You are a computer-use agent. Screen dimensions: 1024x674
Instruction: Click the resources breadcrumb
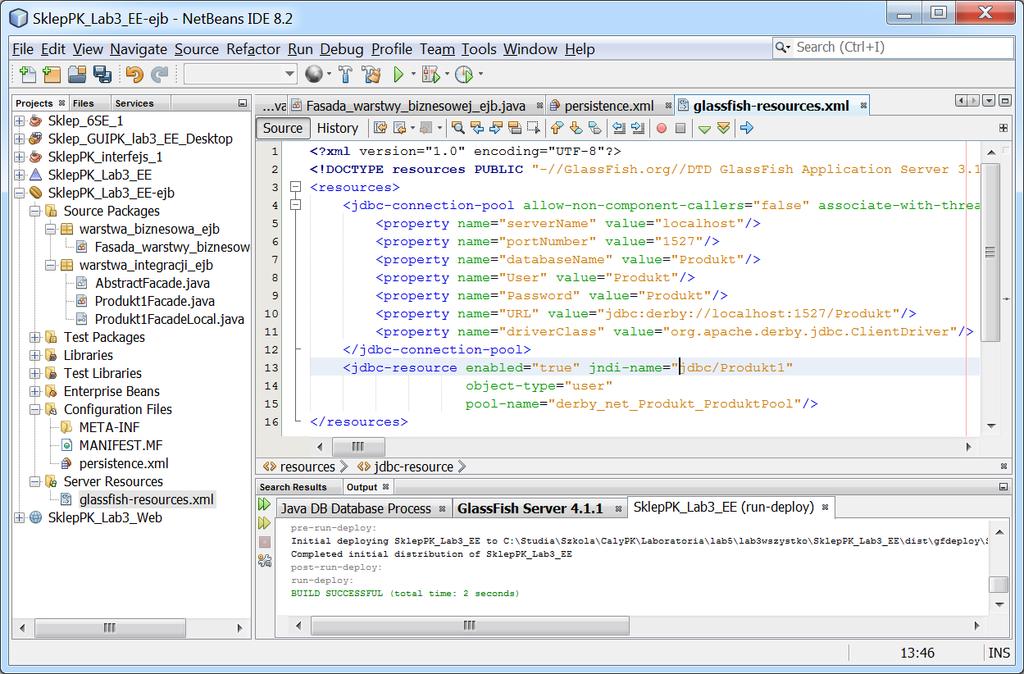[x=307, y=467]
